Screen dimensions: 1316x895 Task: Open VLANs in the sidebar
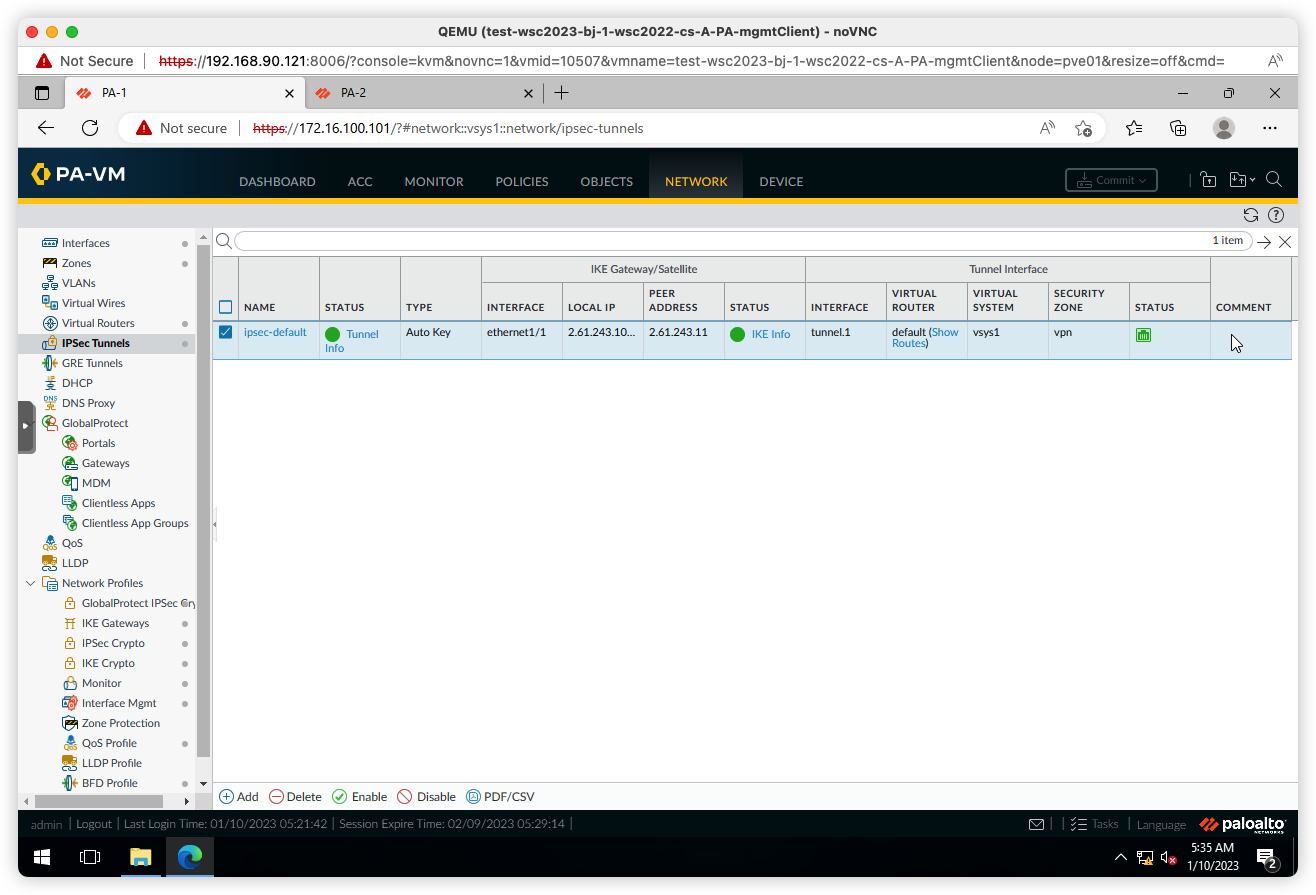point(78,283)
